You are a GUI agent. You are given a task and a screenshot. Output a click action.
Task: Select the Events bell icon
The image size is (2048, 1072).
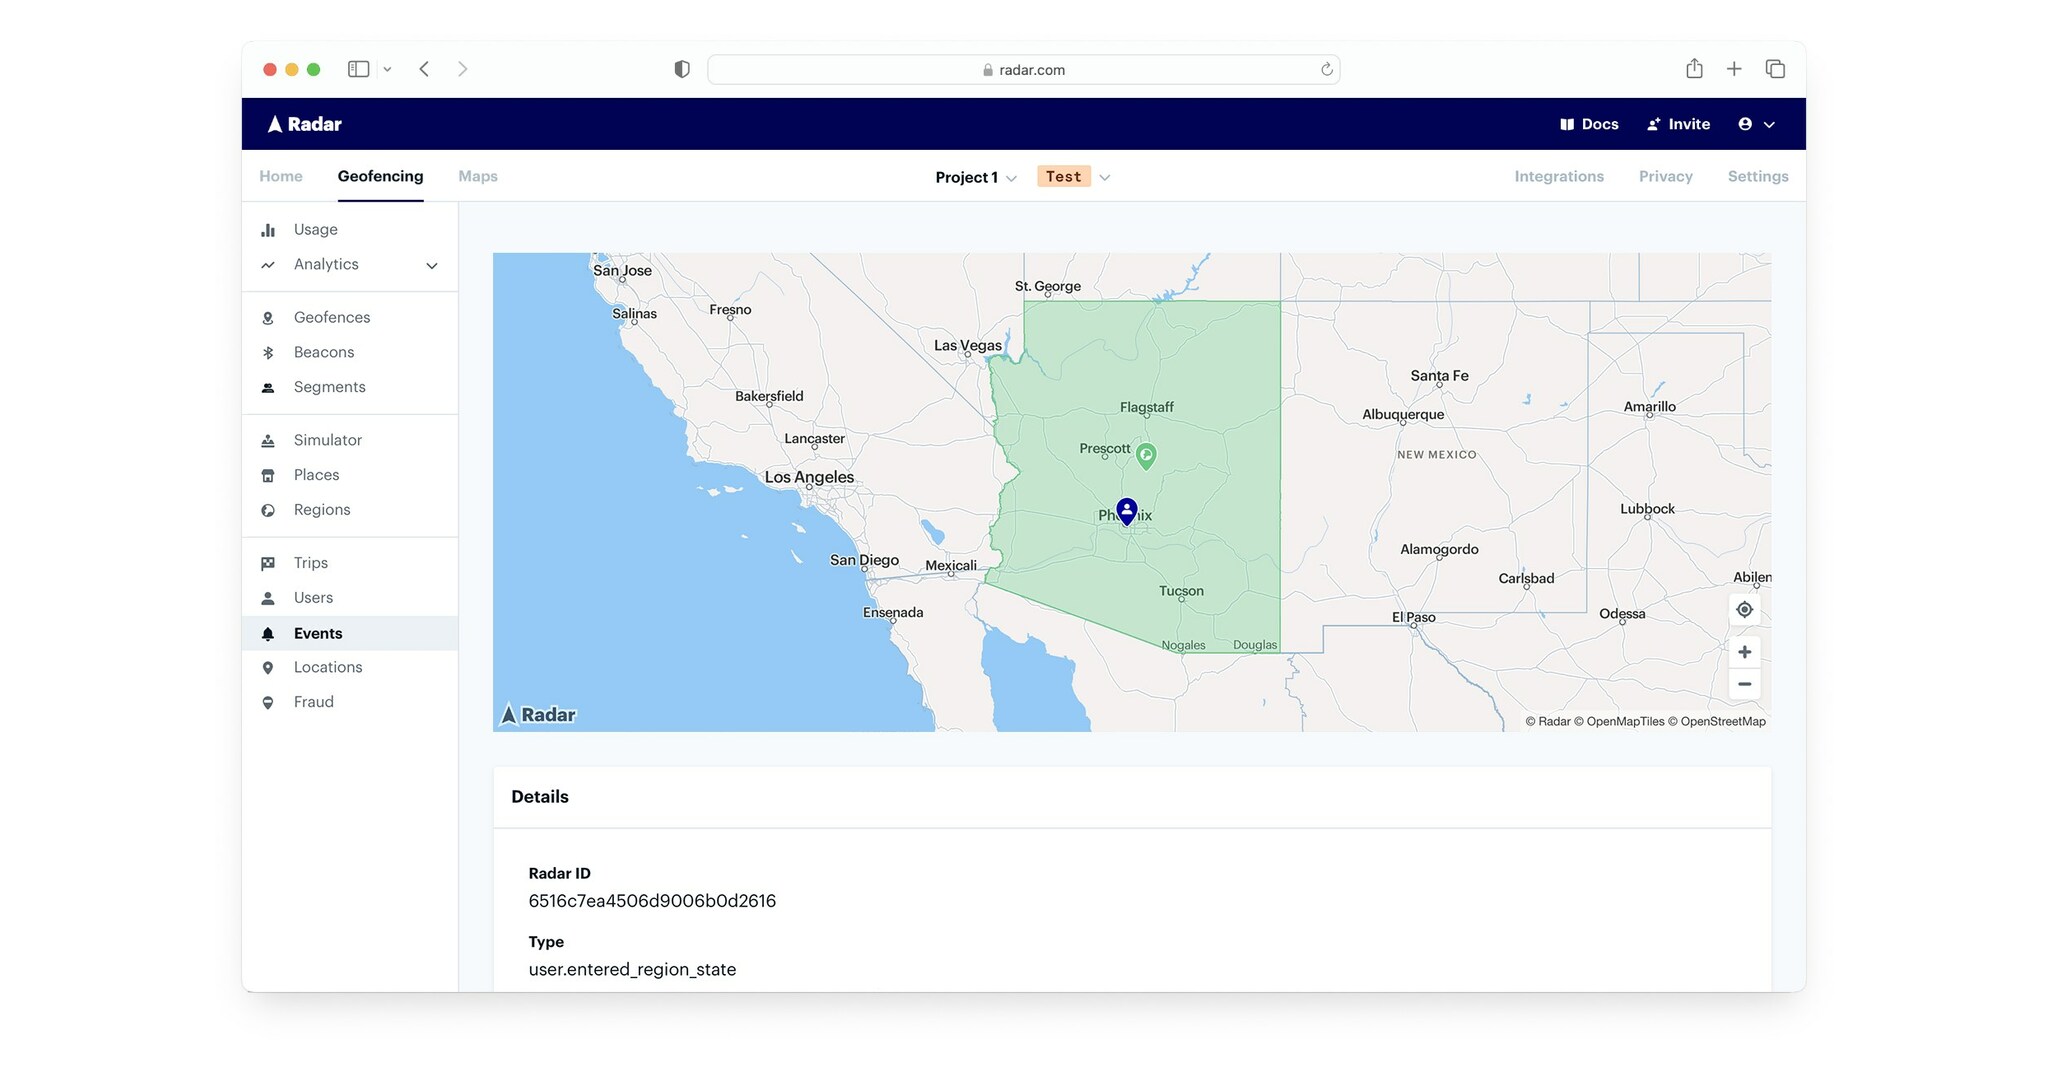[267, 633]
